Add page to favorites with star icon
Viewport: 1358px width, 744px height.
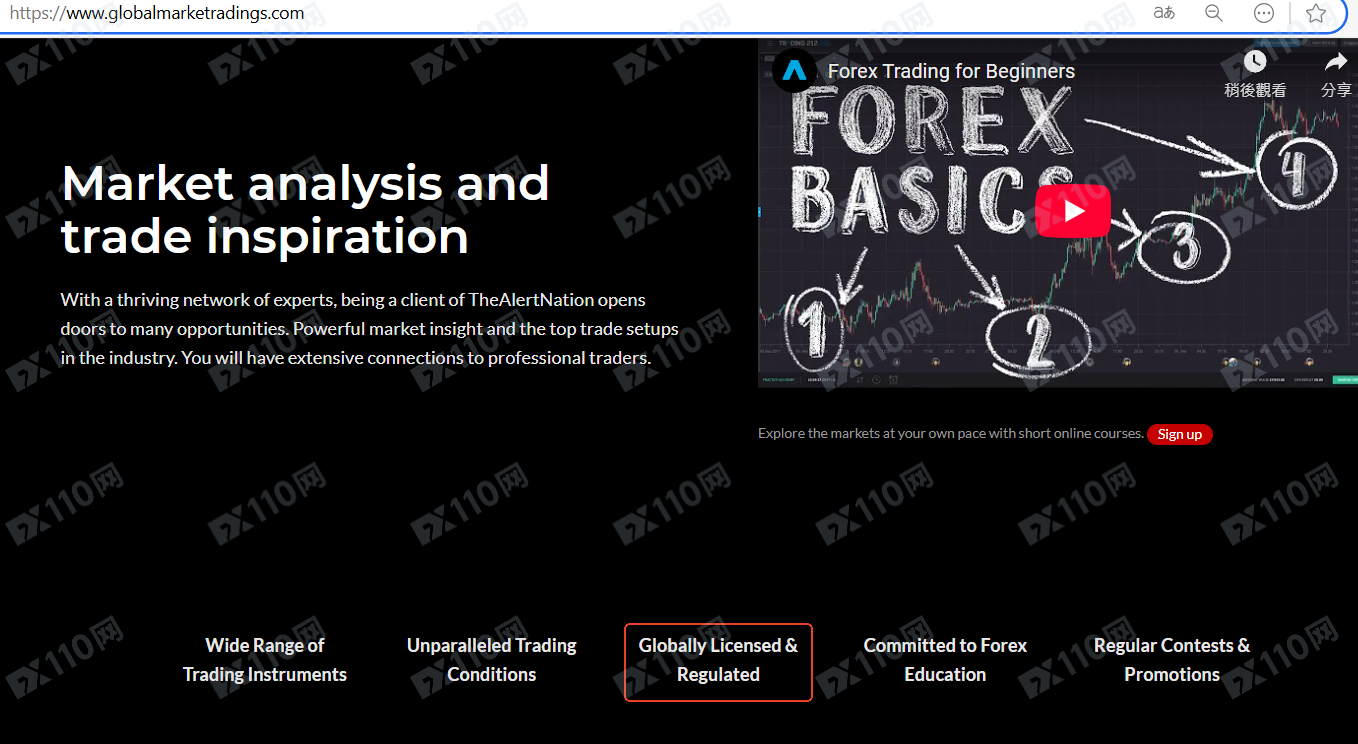pos(1315,13)
